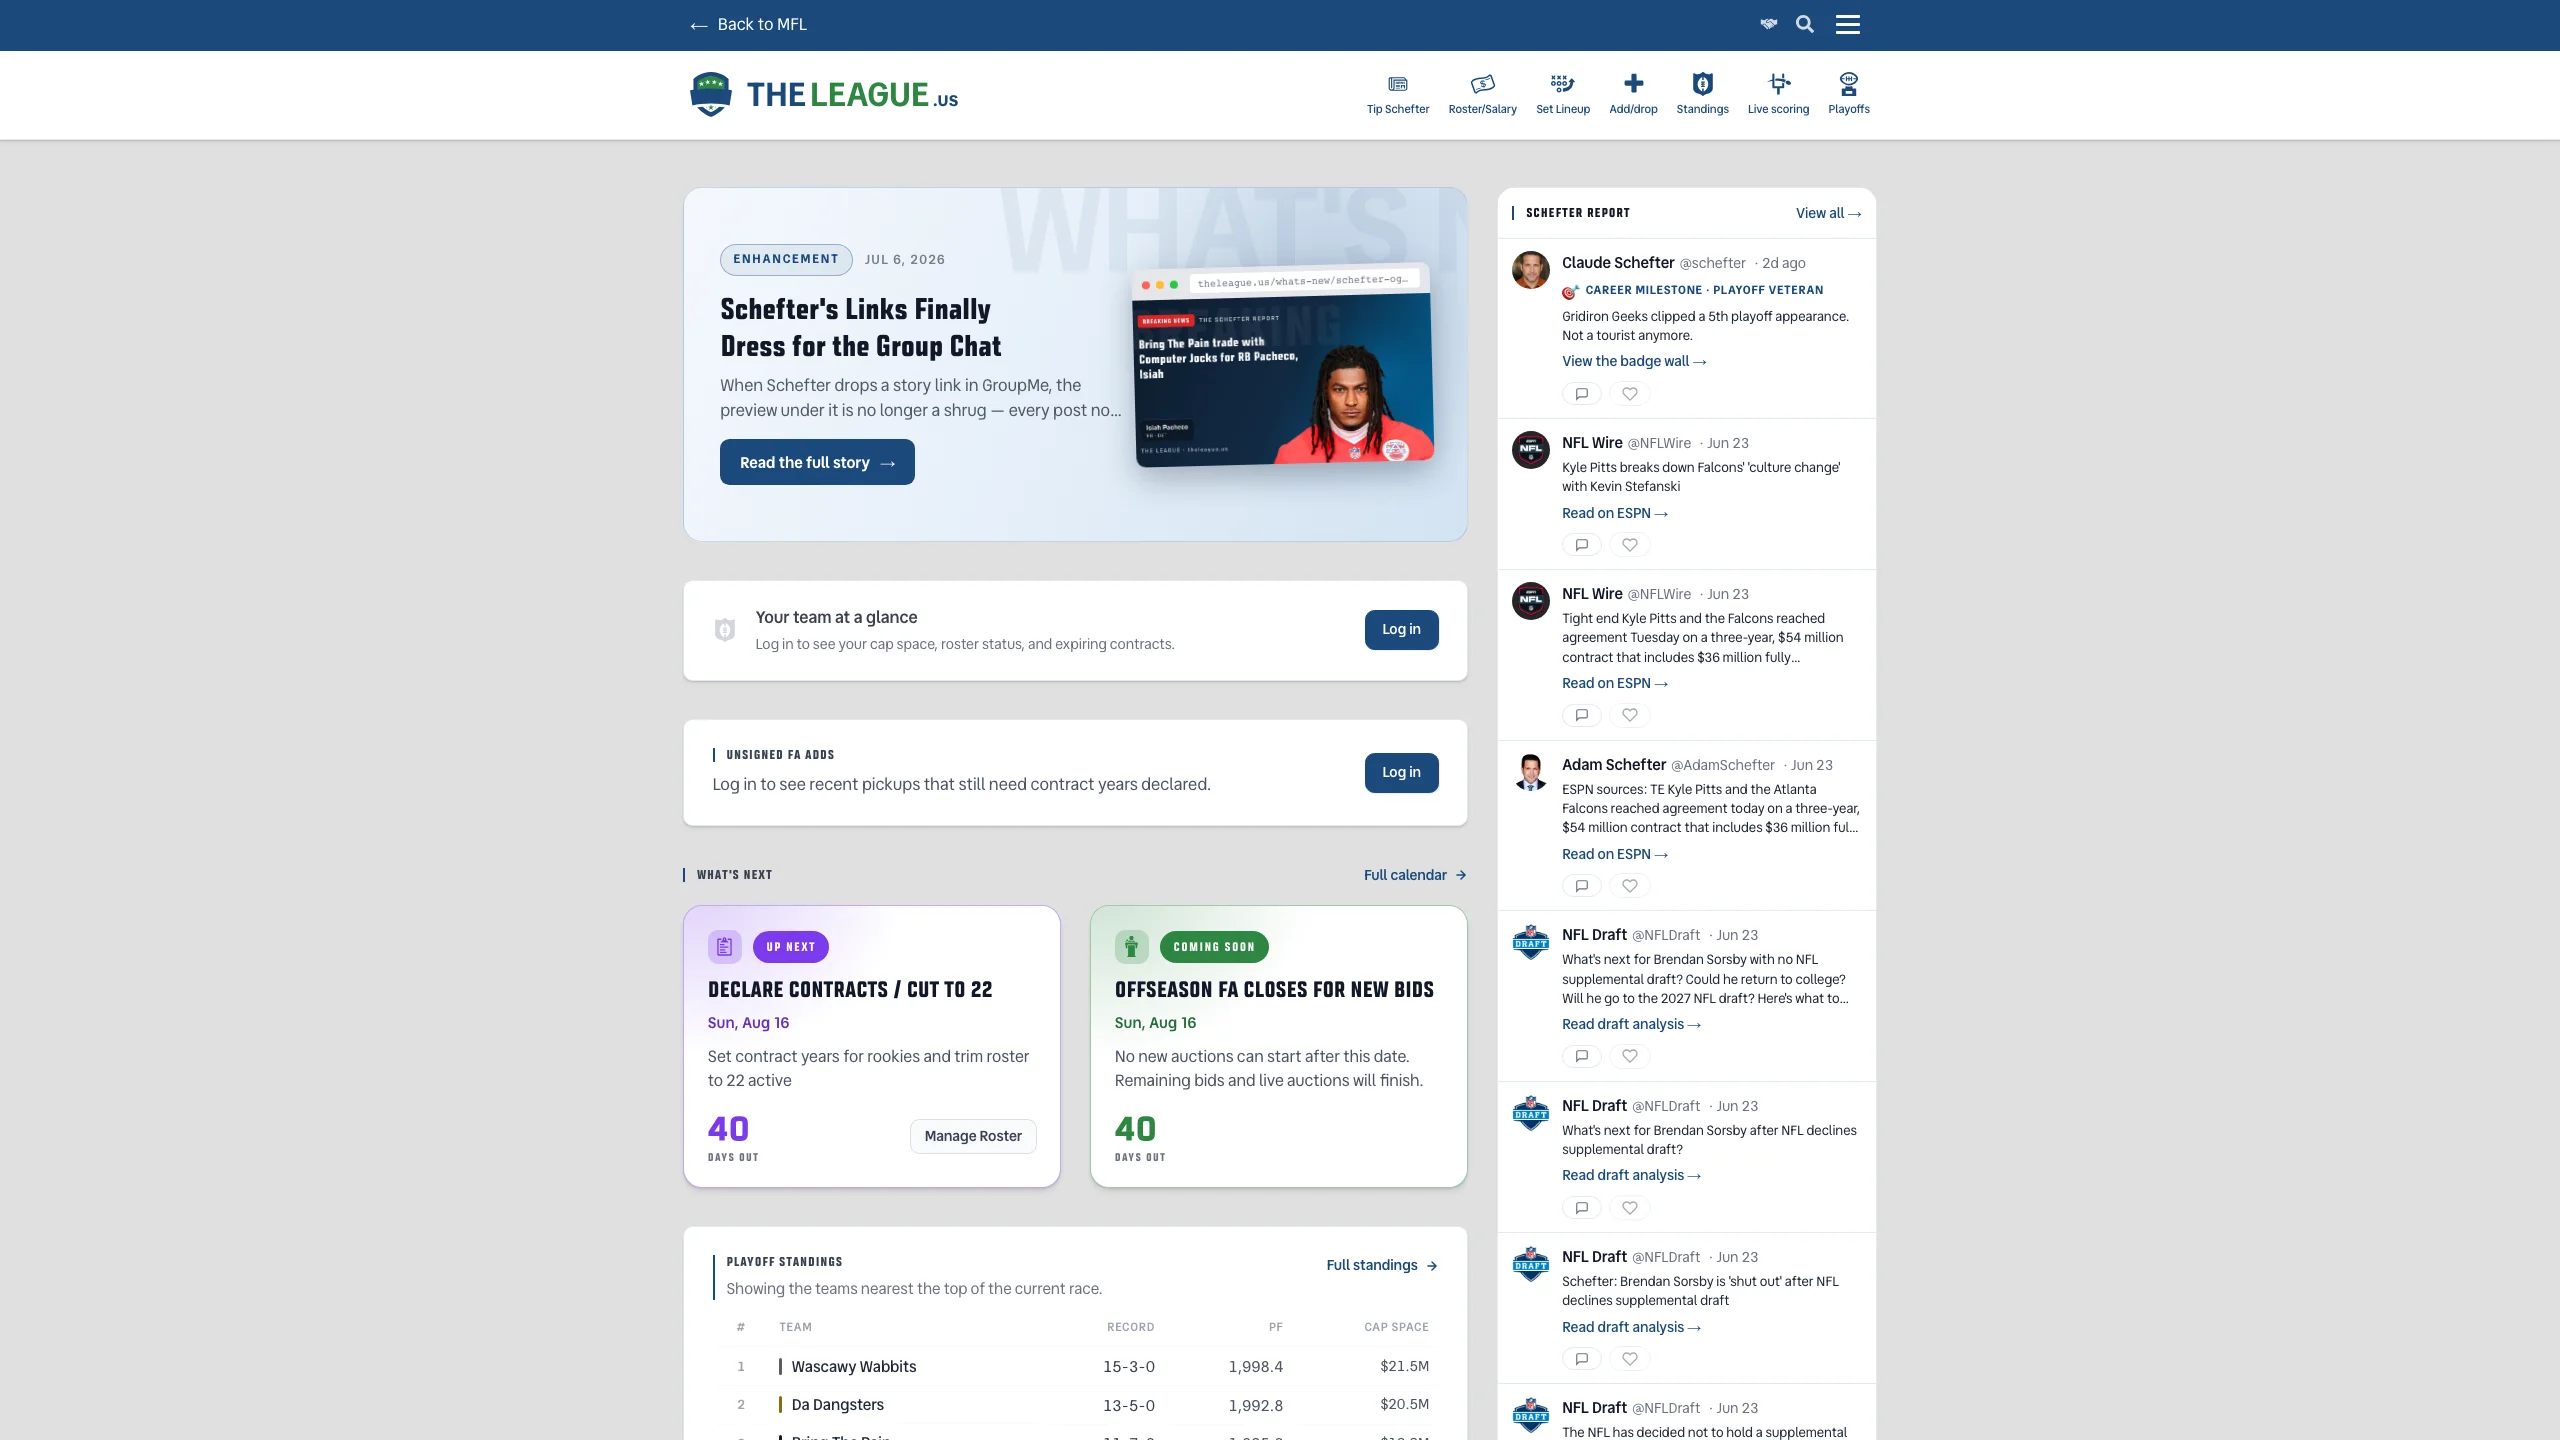Open Live scoring
The height and width of the screenshot is (1440, 2560).
[x=1778, y=94]
